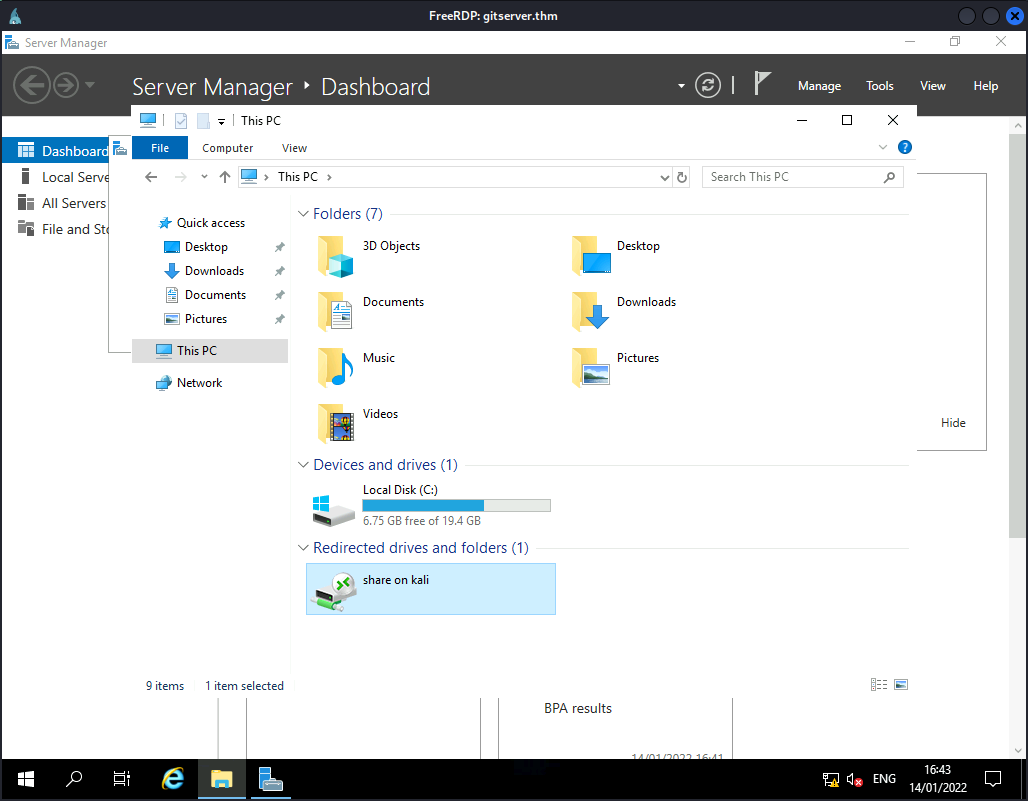
Task: Go back in File Explorer navigation
Action: [151, 177]
